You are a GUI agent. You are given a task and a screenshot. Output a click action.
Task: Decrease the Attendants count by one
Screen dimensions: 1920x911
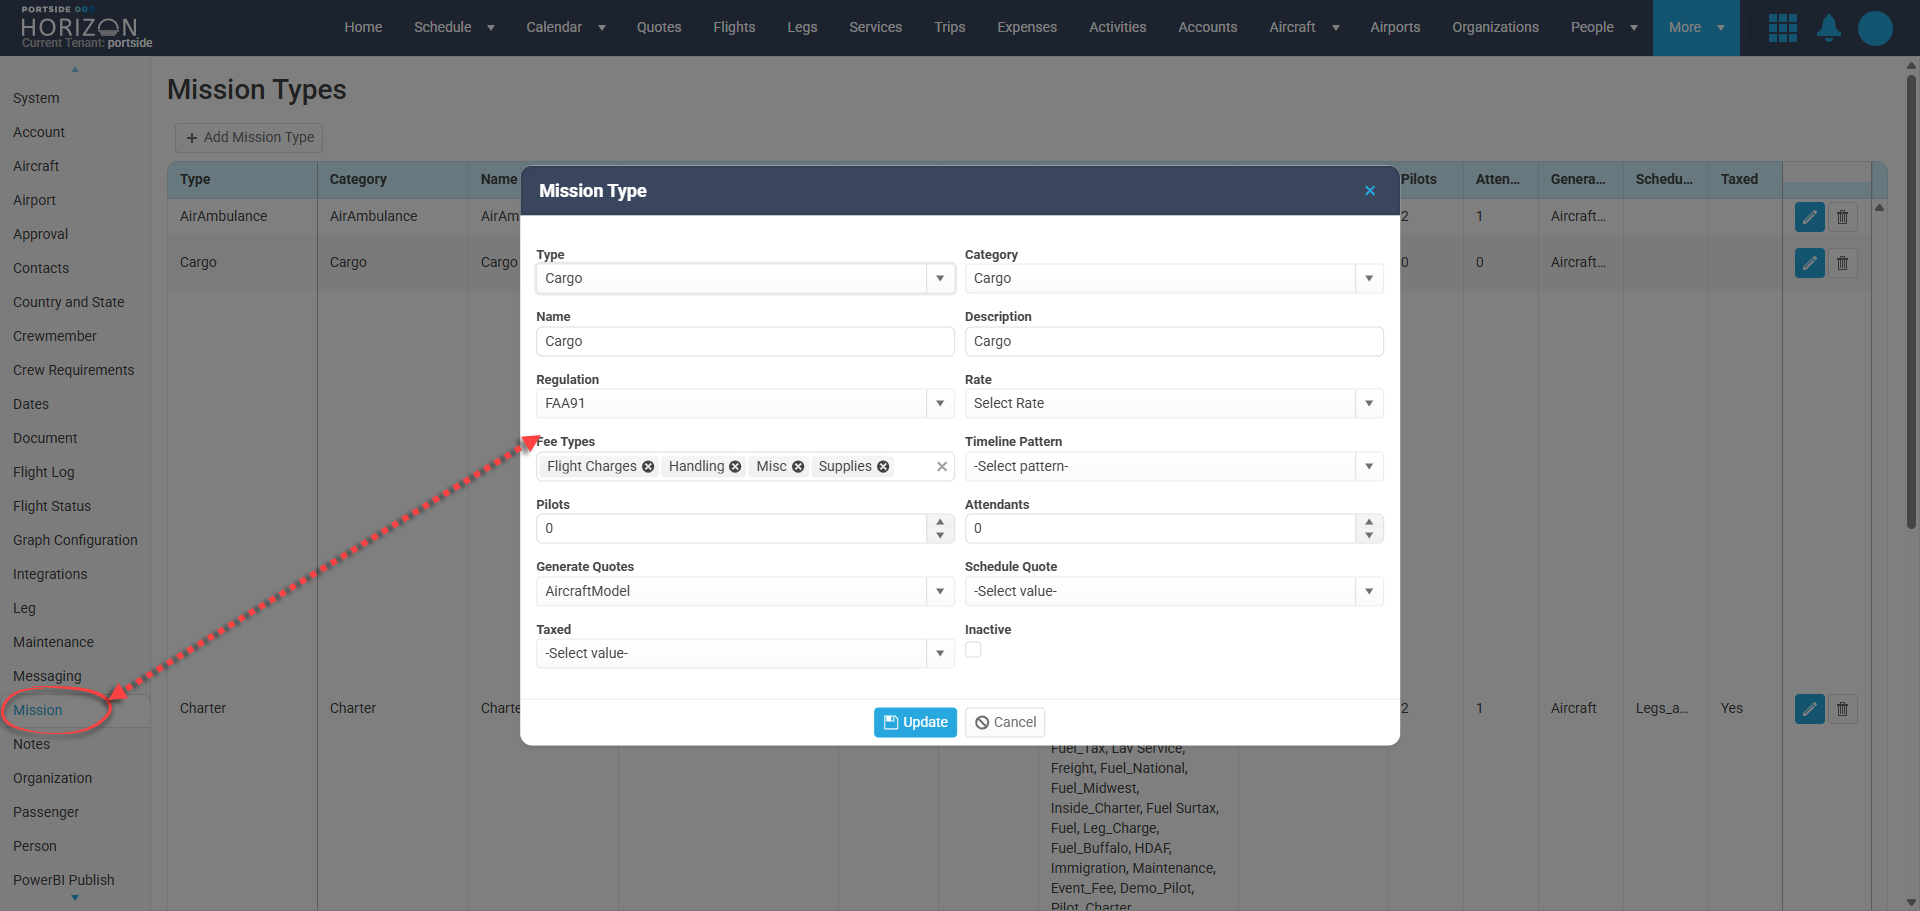pos(1369,535)
